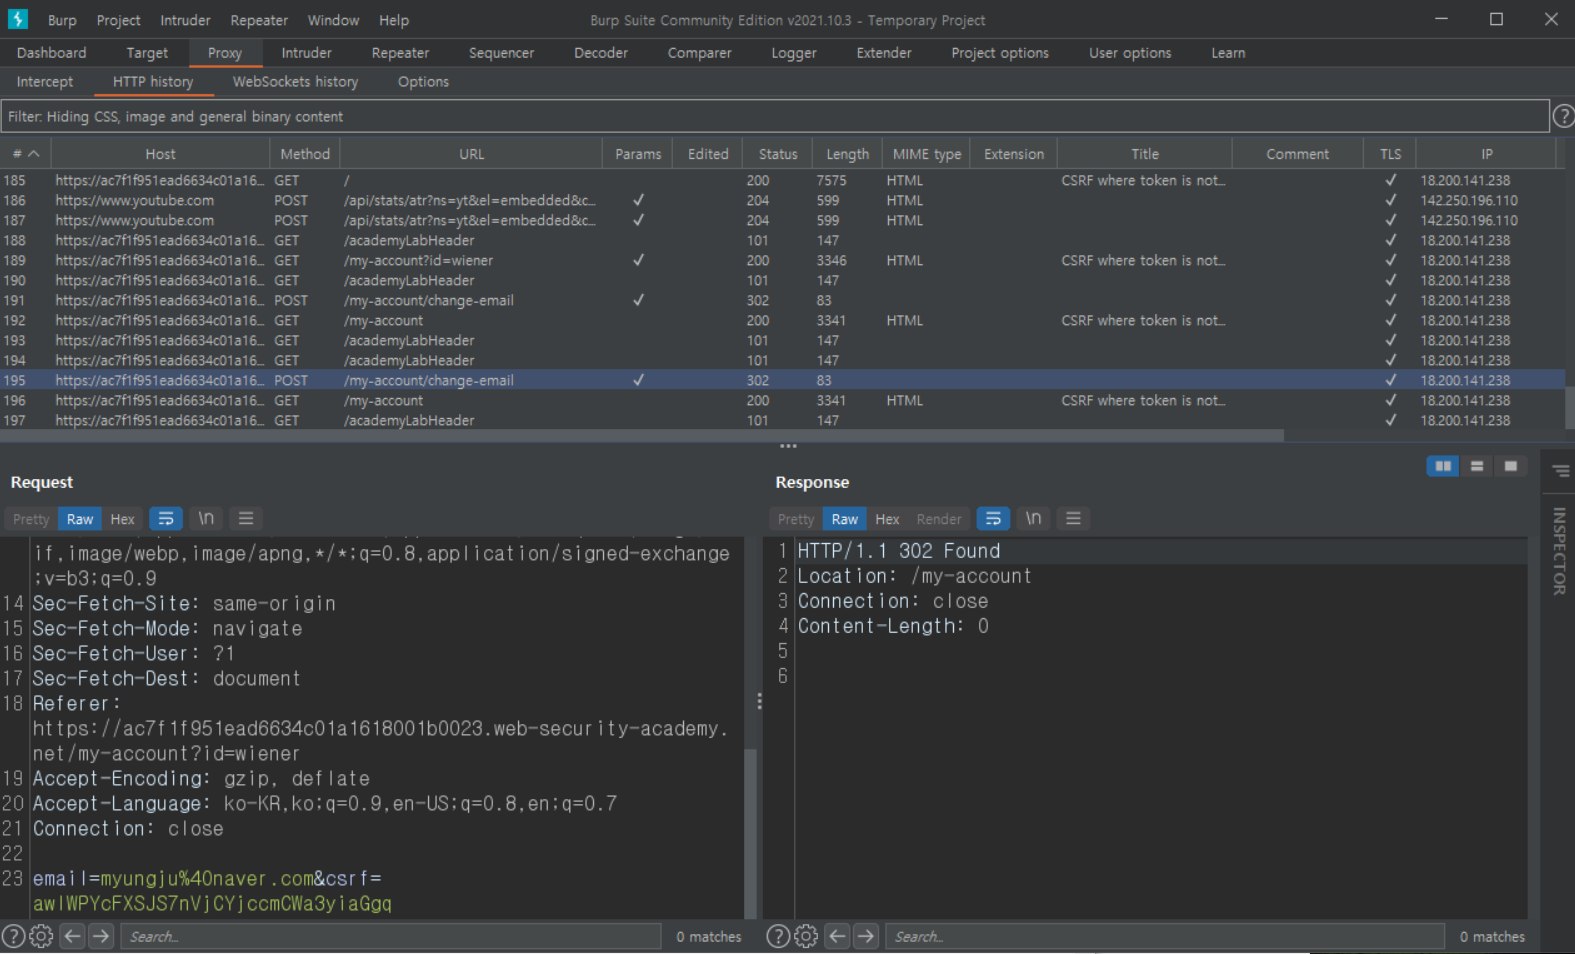Open the Project options tab
The height and width of the screenshot is (954, 1575).
click(1000, 53)
